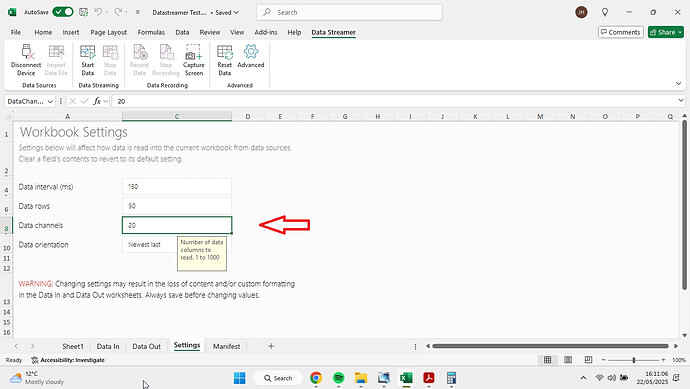Click the Comments button

pos(620,32)
